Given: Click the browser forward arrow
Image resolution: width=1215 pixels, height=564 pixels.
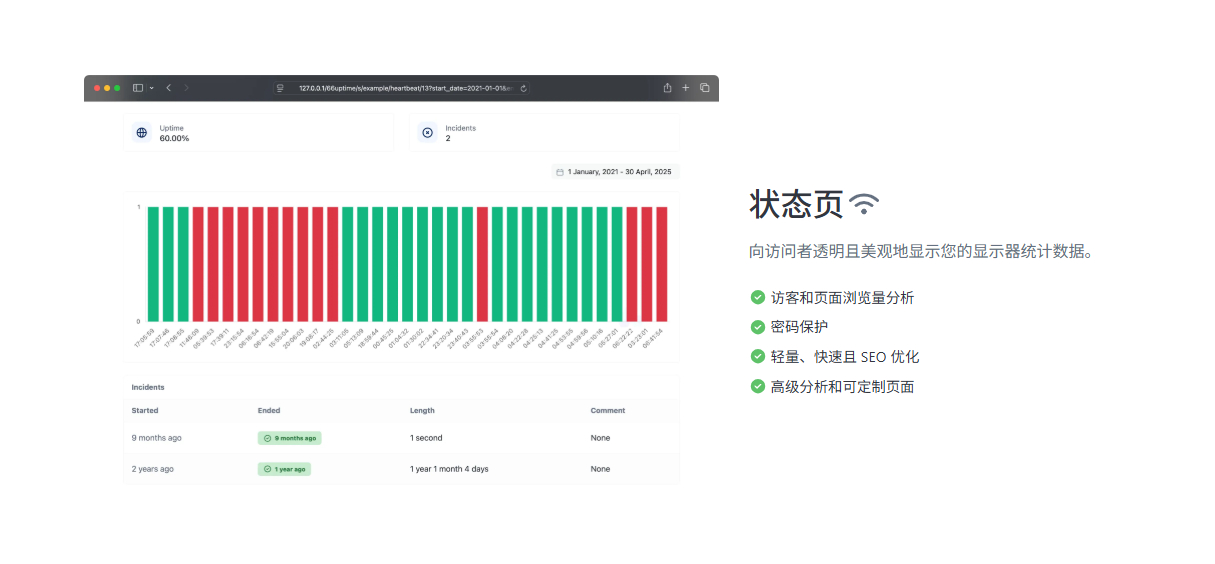Looking at the screenshot, I should (x=186, y=88).
